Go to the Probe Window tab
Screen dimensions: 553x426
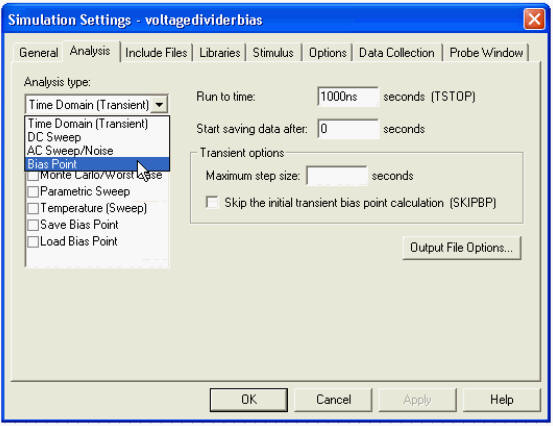(x=486, y=53)
